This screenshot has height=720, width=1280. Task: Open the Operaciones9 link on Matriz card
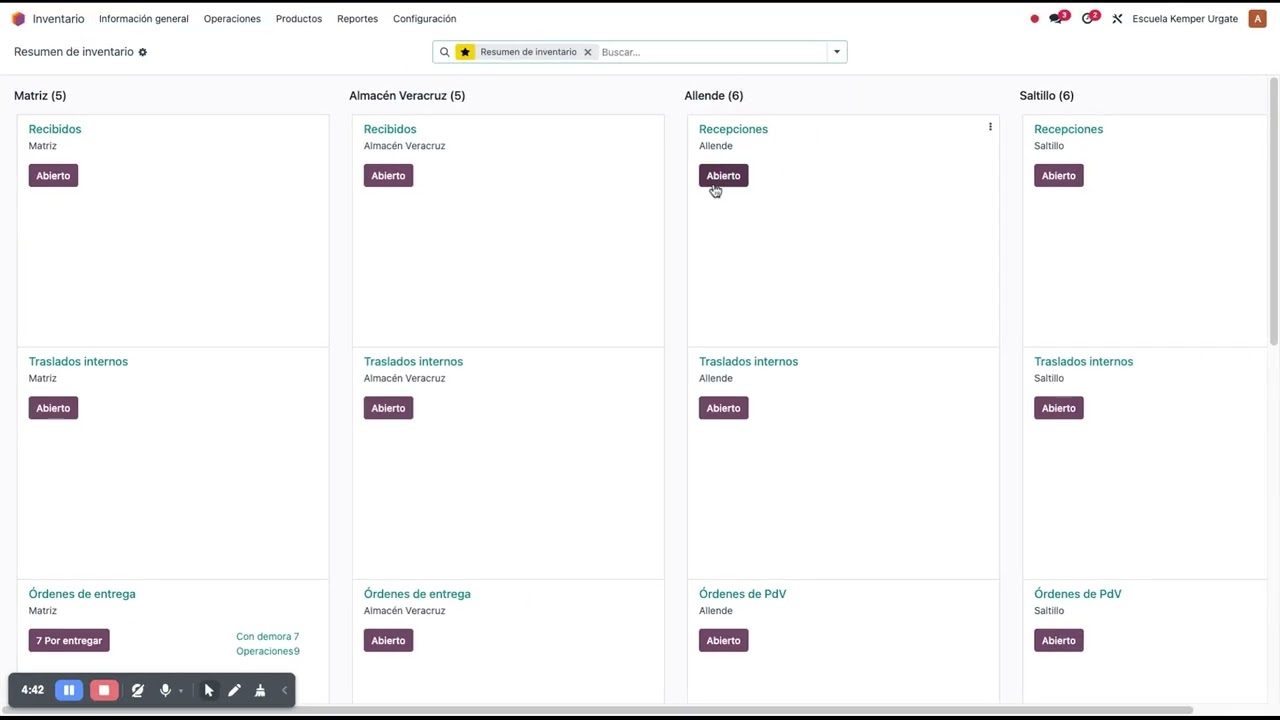point(268,651)
